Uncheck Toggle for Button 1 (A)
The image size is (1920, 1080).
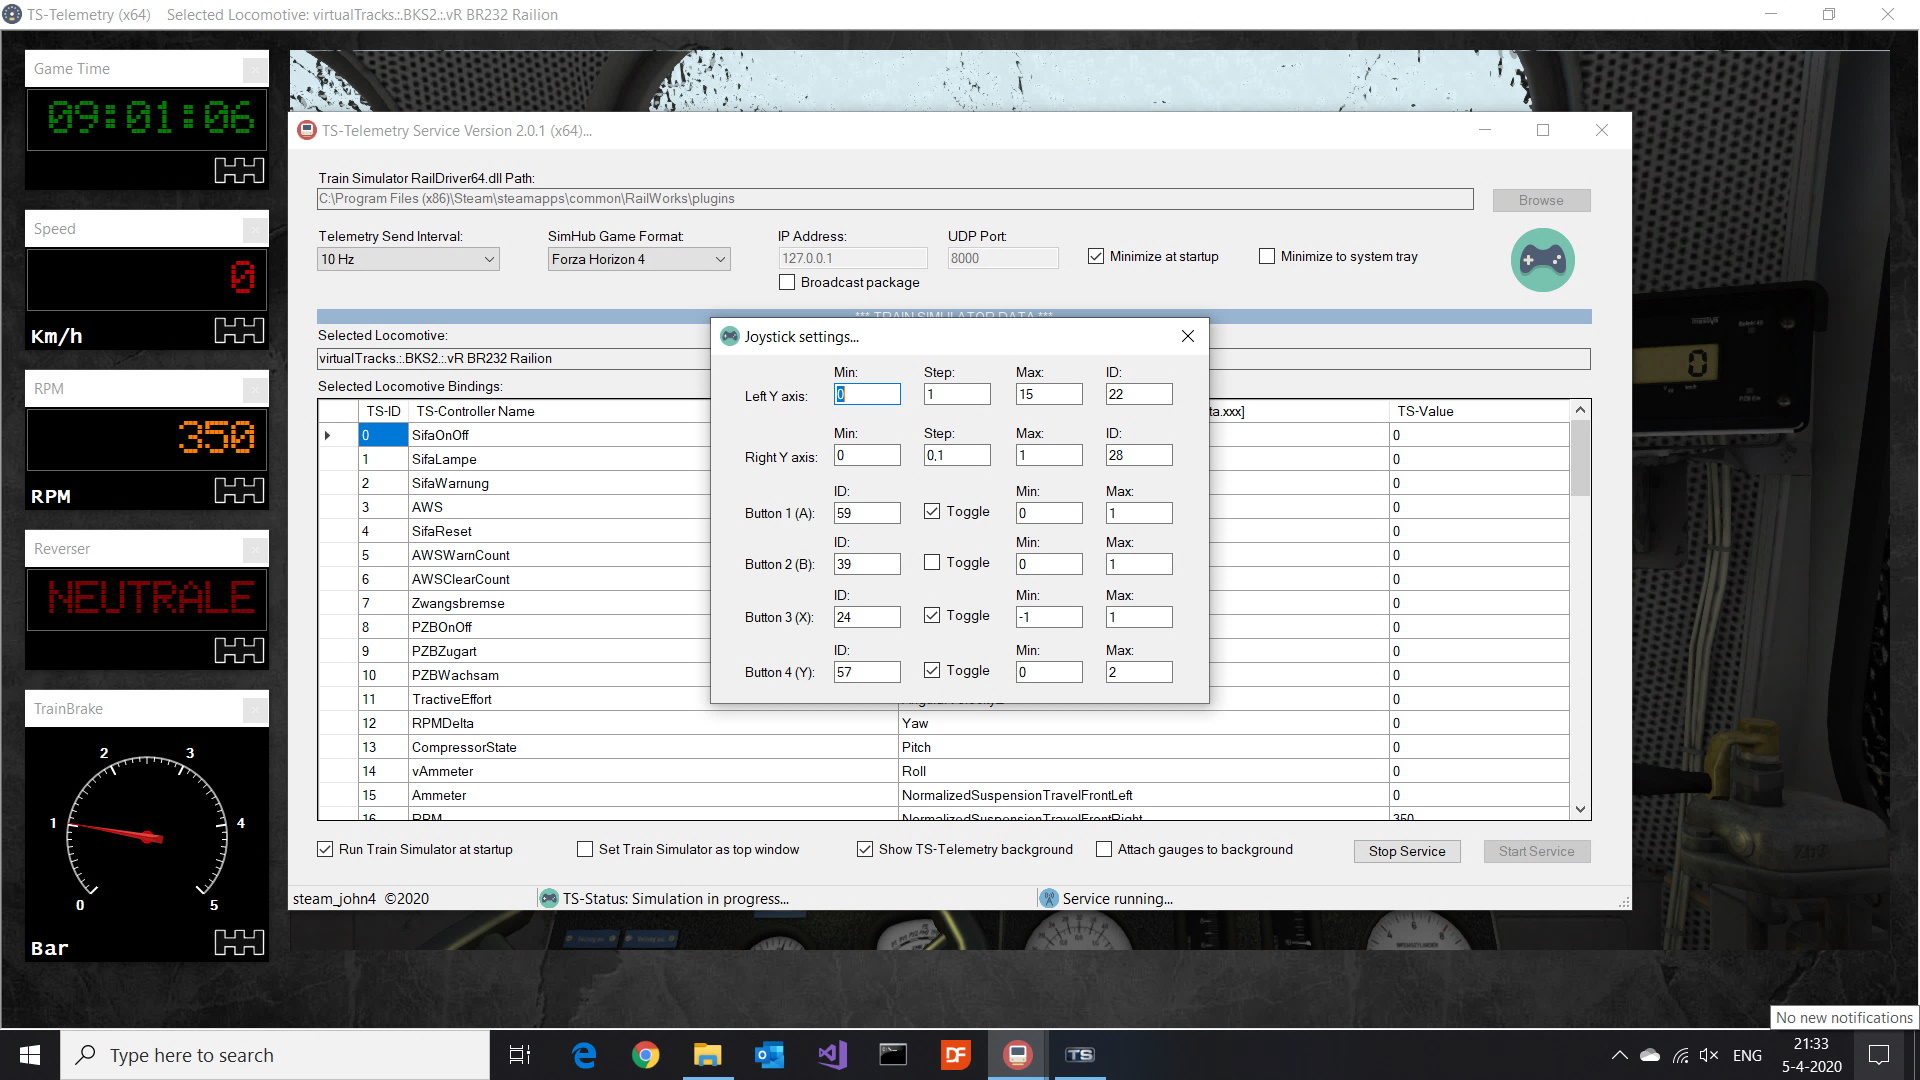coord(932,511)
